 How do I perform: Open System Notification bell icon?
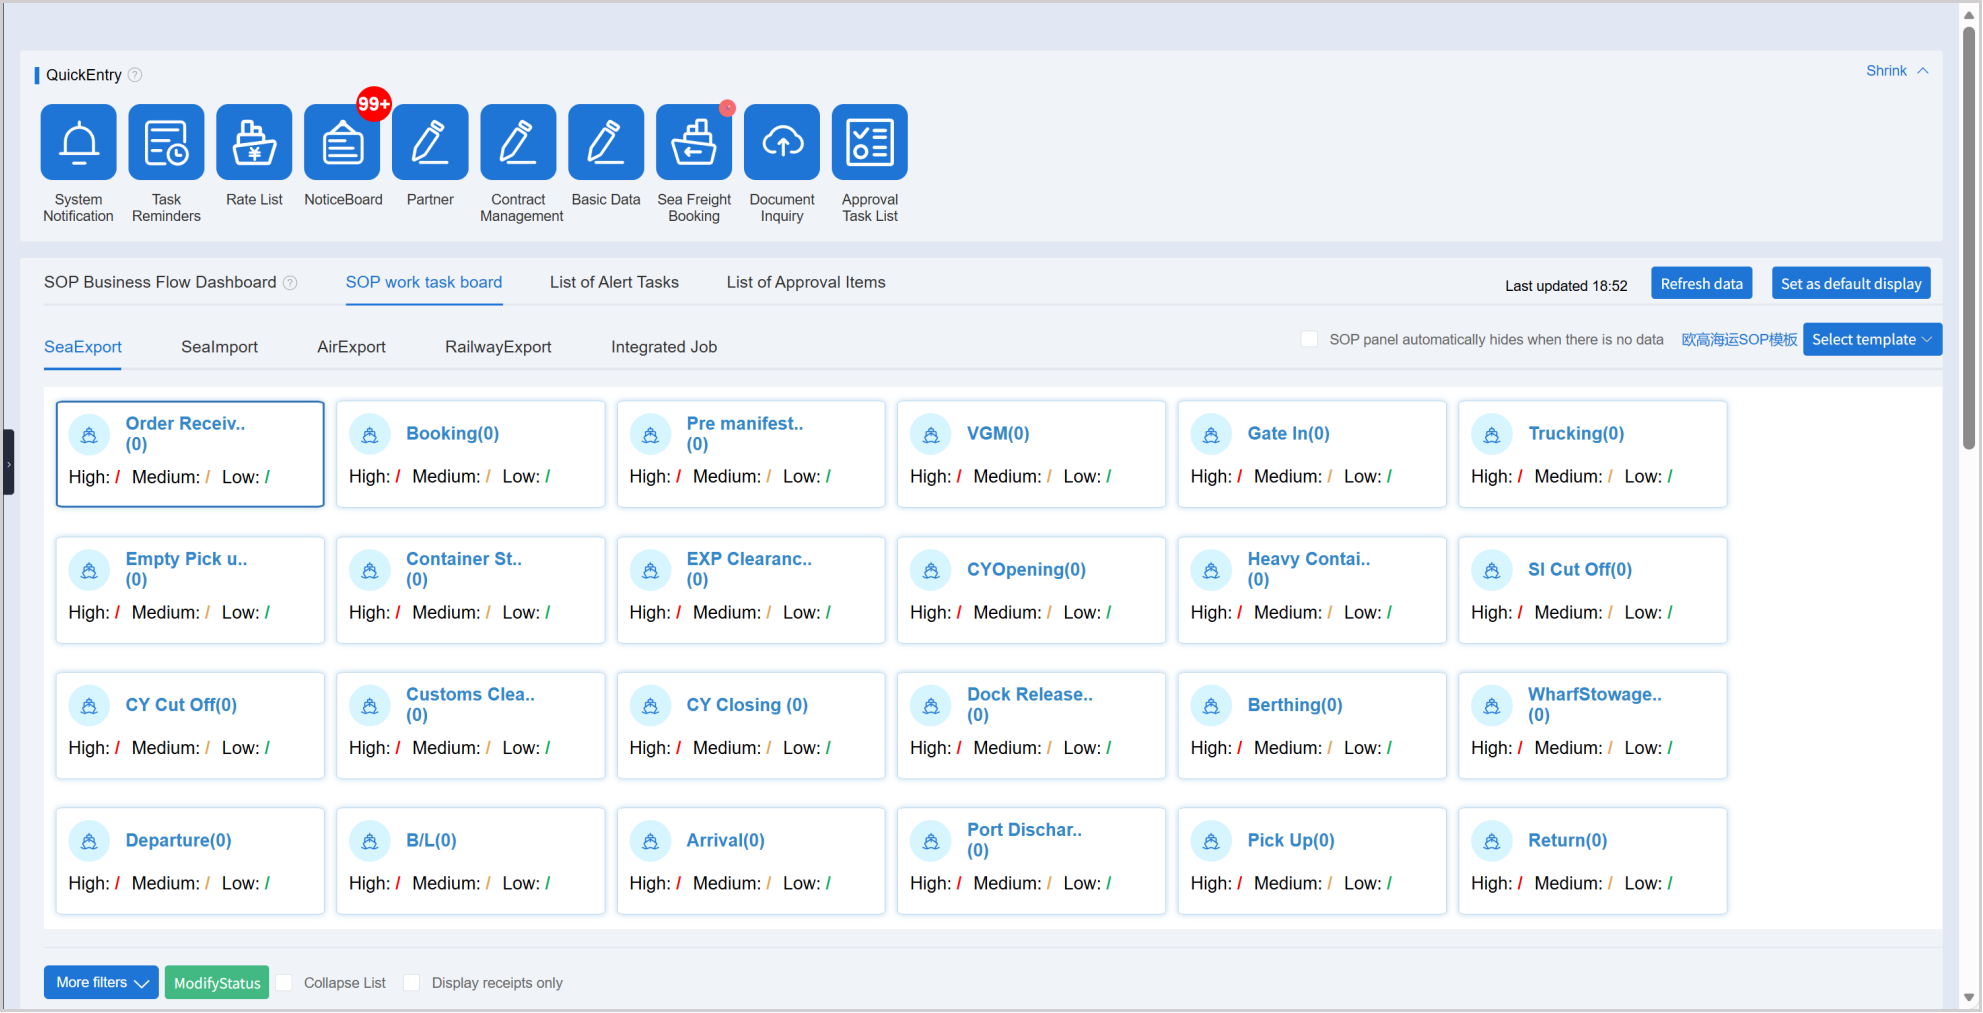(78, 143)
